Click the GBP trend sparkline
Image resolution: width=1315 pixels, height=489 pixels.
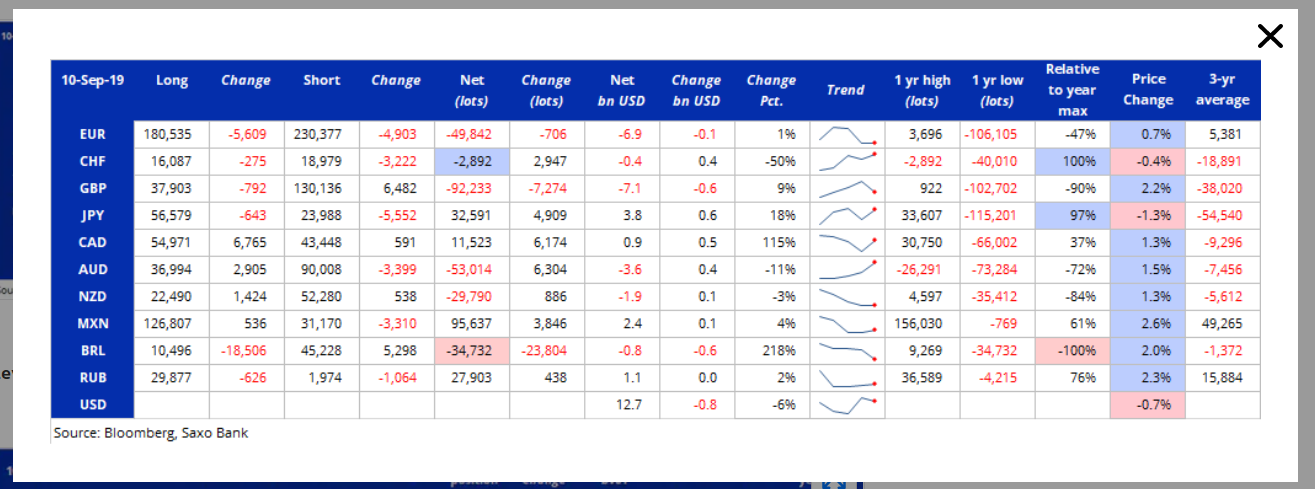coord(846,188)
